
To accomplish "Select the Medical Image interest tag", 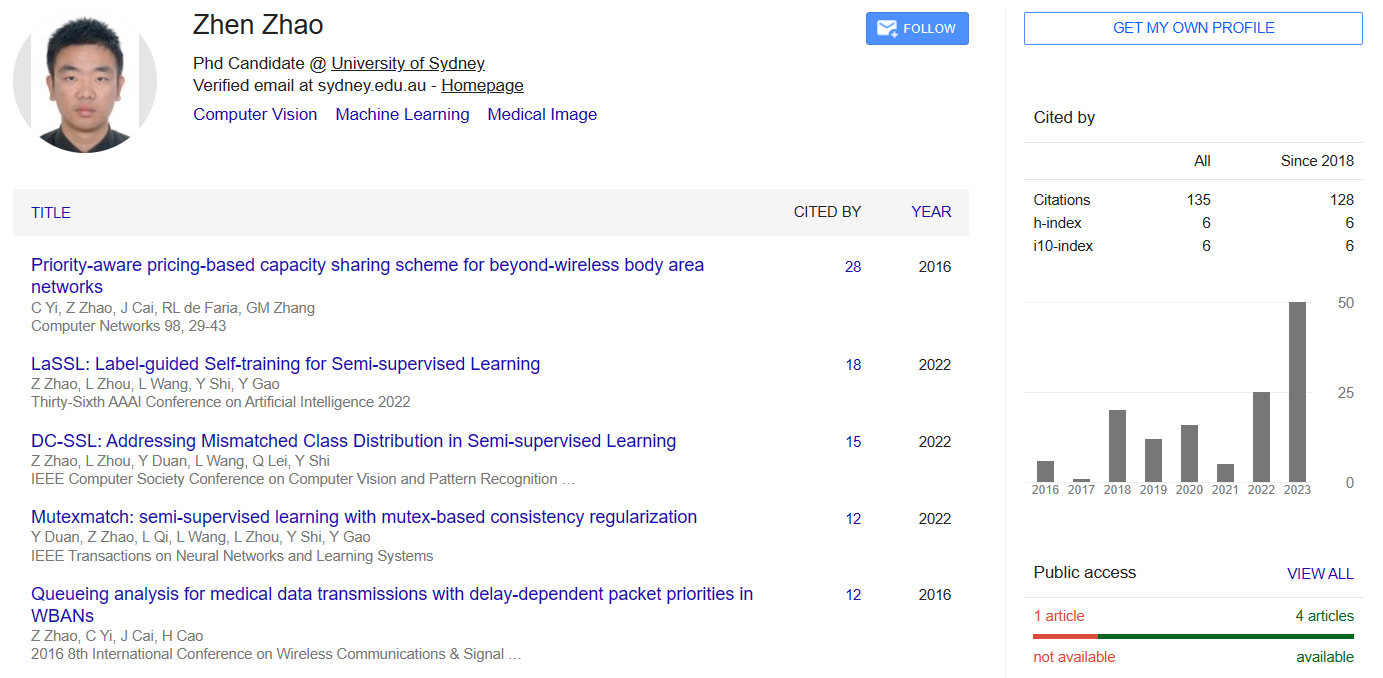I will point(542,114).
